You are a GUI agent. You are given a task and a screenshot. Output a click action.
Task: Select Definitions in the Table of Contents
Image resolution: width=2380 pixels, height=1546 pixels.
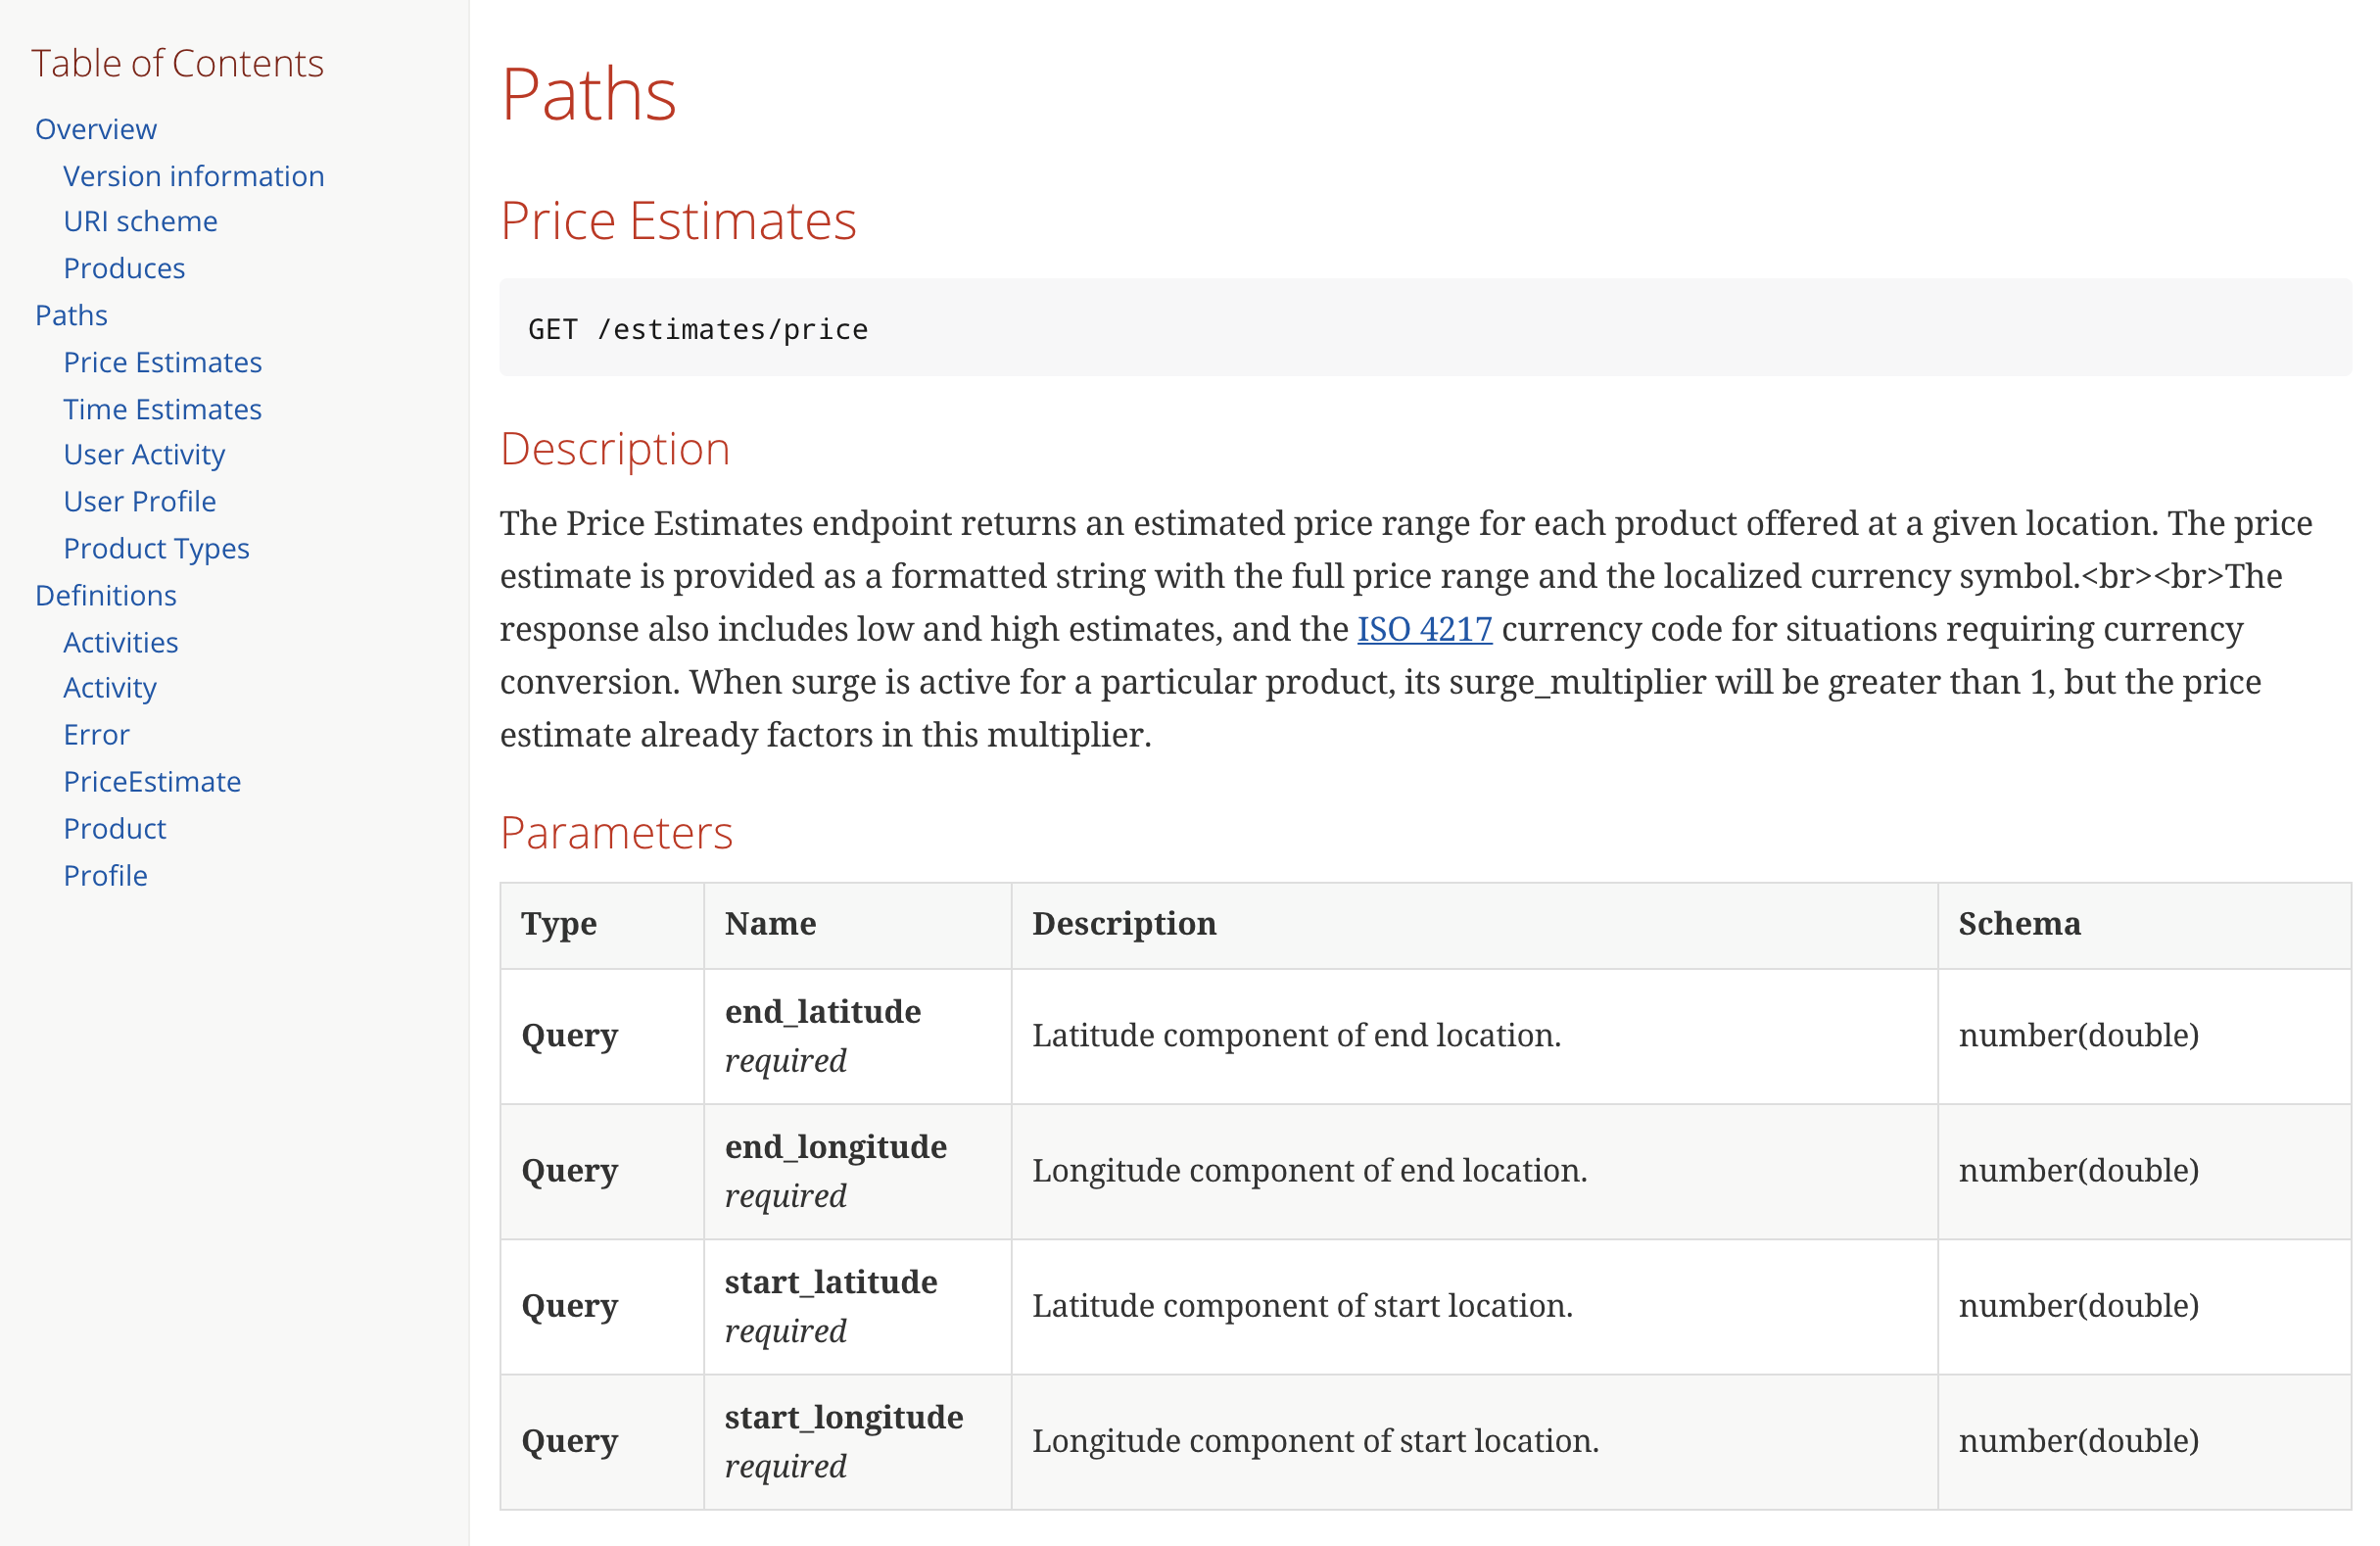pos(105,594)
